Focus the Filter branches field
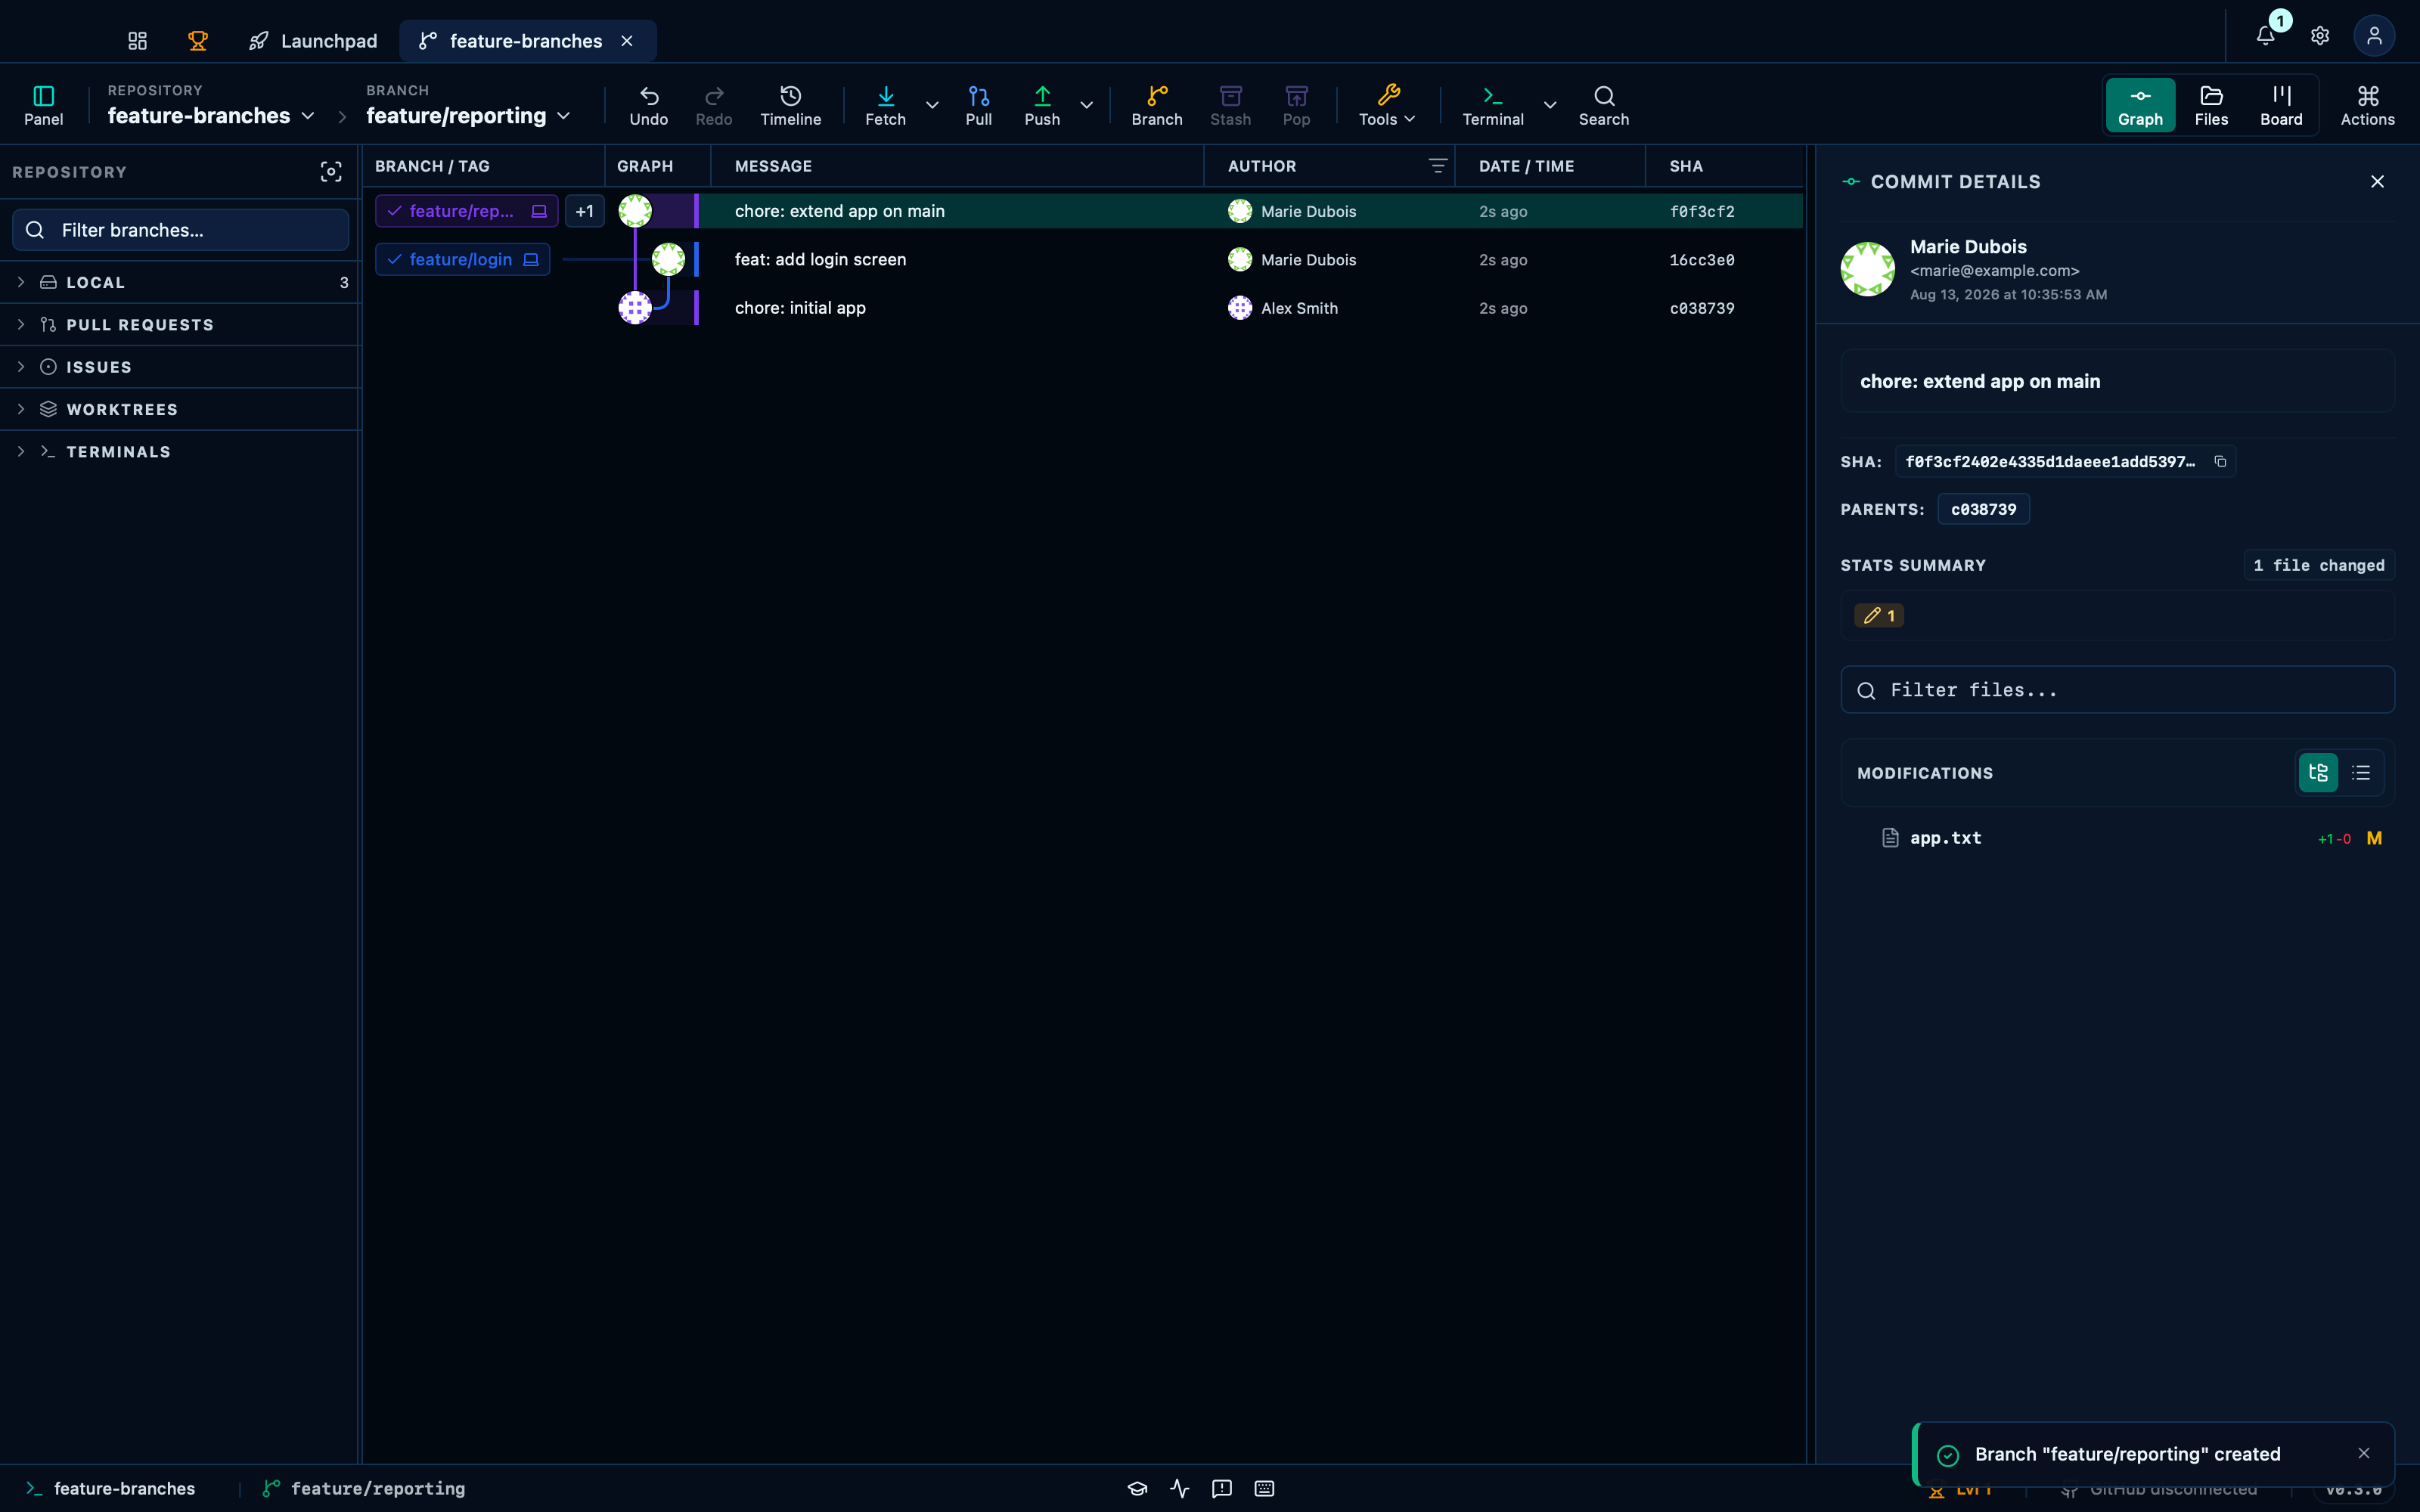This screenshot has height=1512, width=2420. coord(181,230)
